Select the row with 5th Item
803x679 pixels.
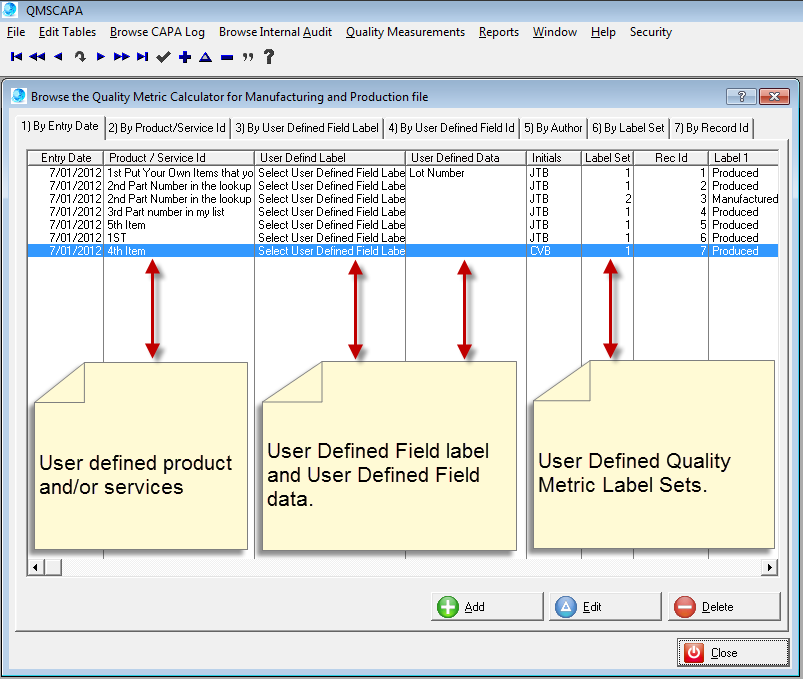(x=180, y=225)
